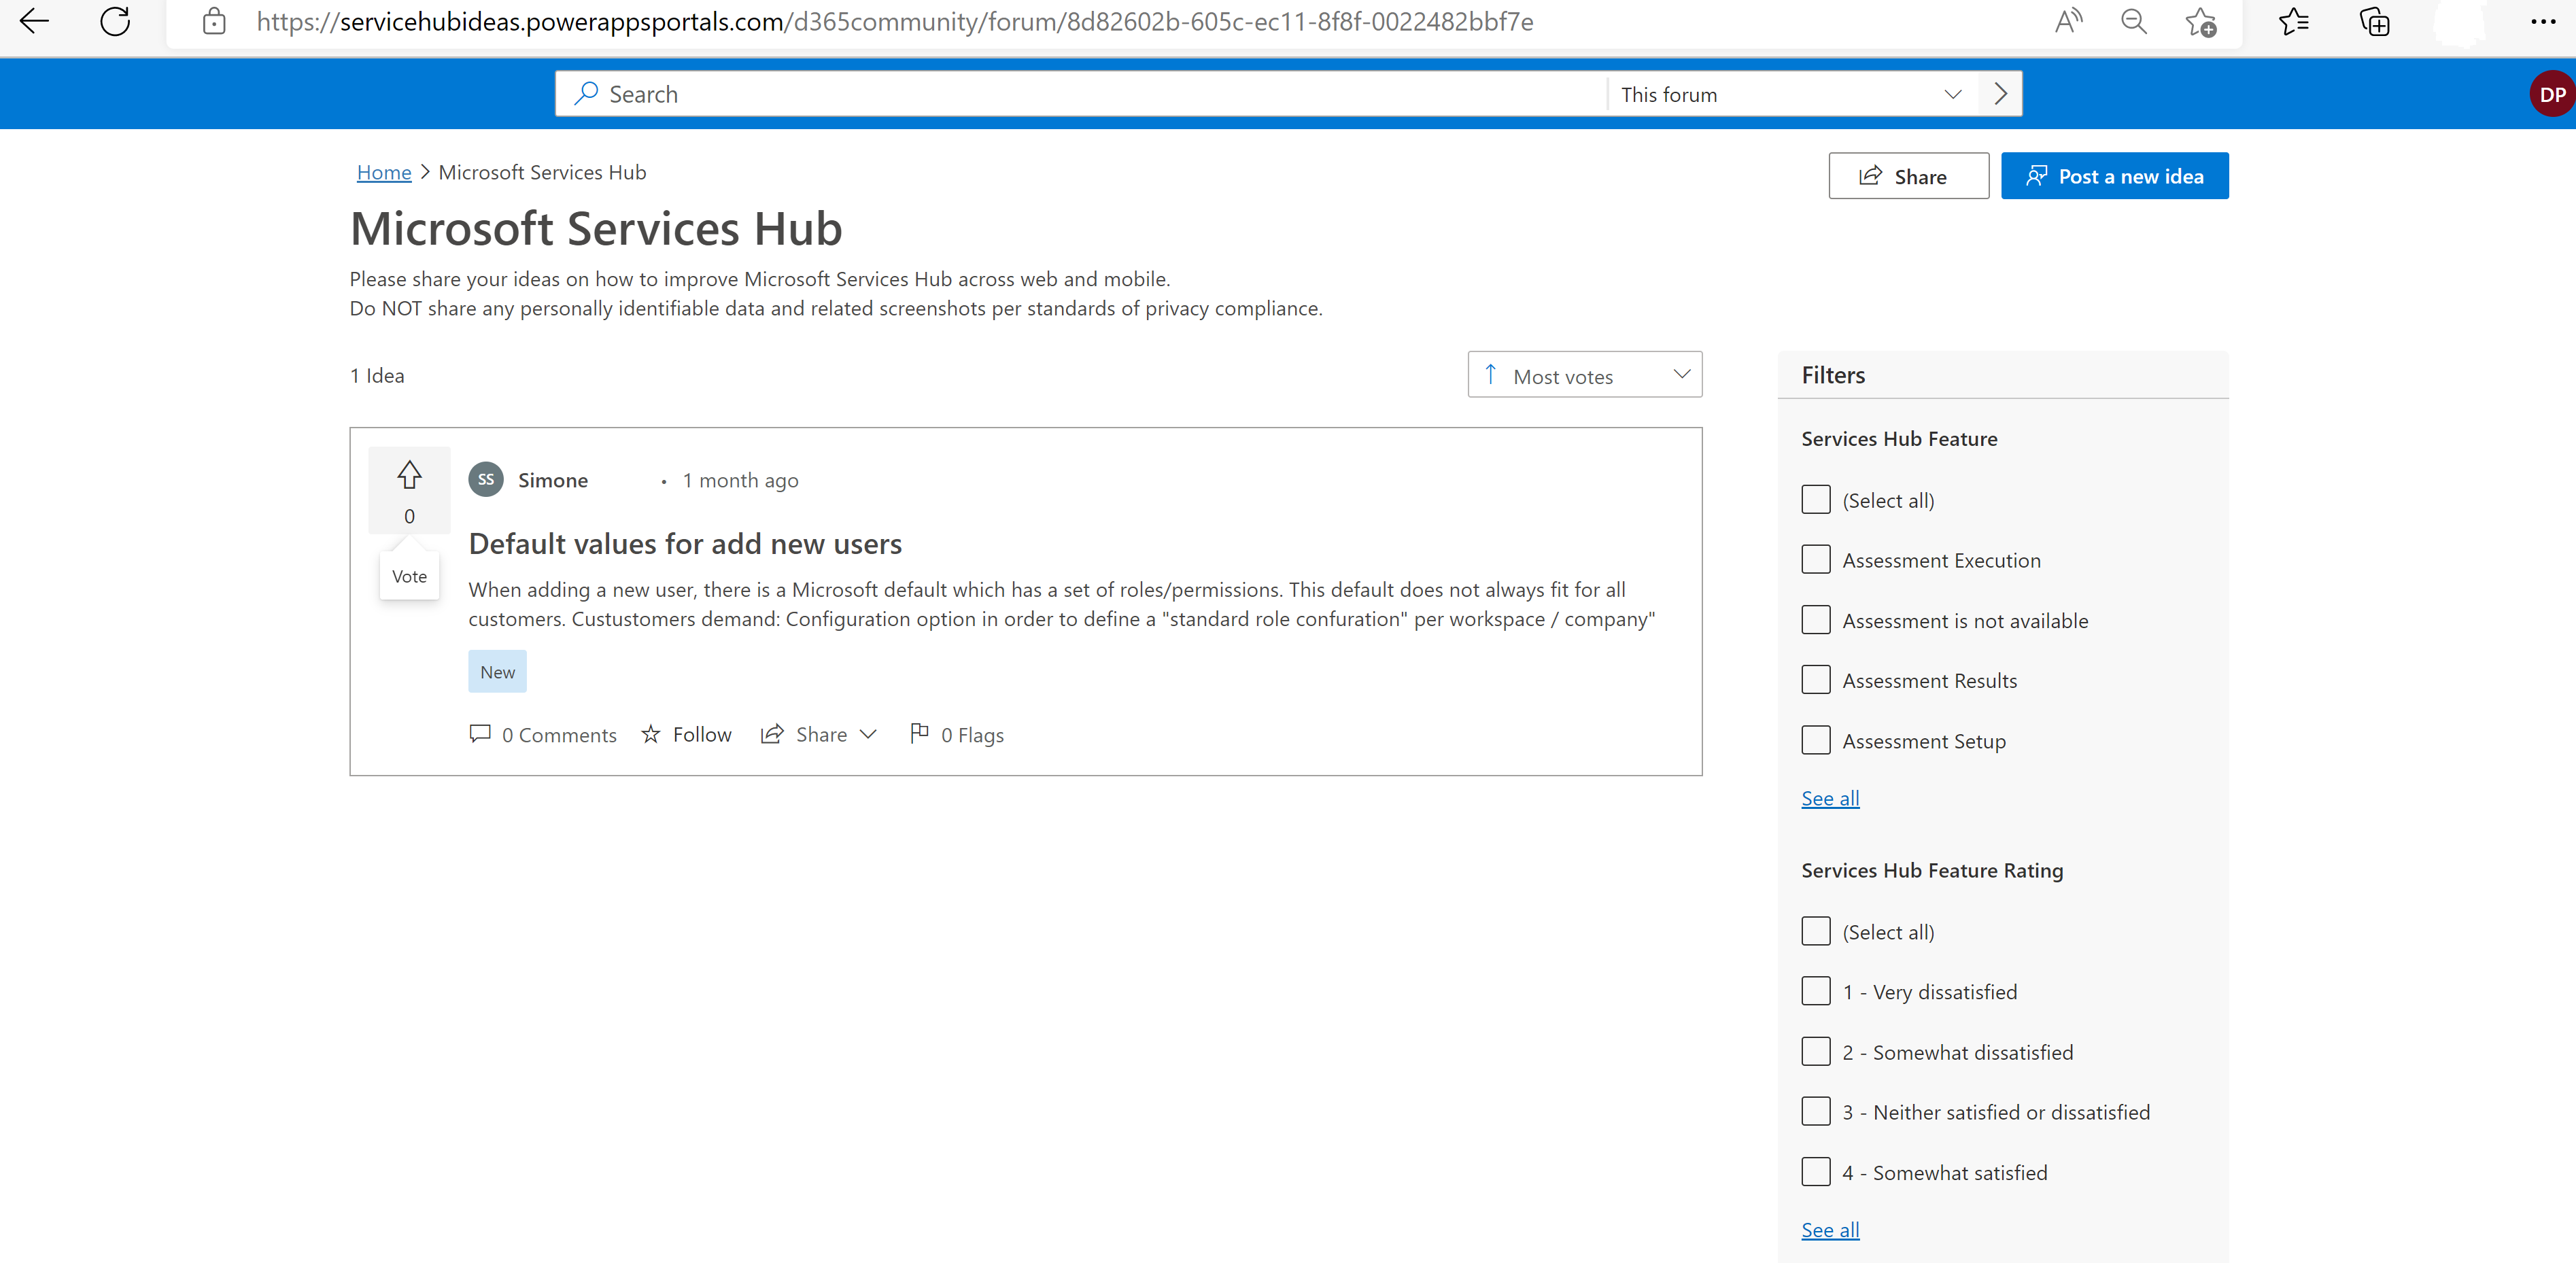The height and width of the screenshot is (1263, 2576).
Task: Expand the idea's Share dropdown
Action: [819, 735]
